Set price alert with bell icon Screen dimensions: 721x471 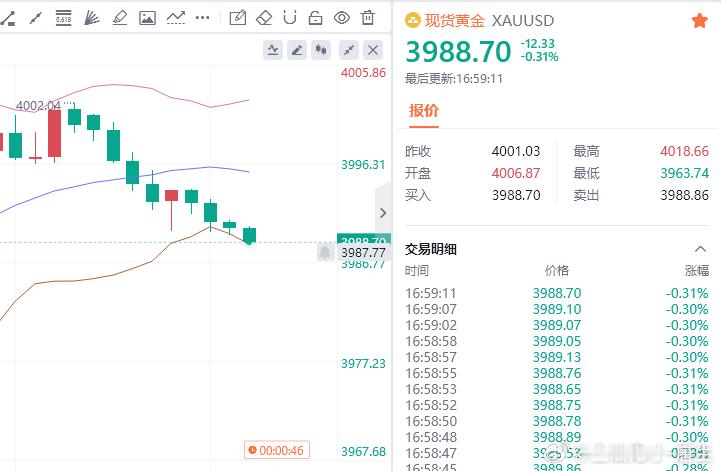coord(325,252)
